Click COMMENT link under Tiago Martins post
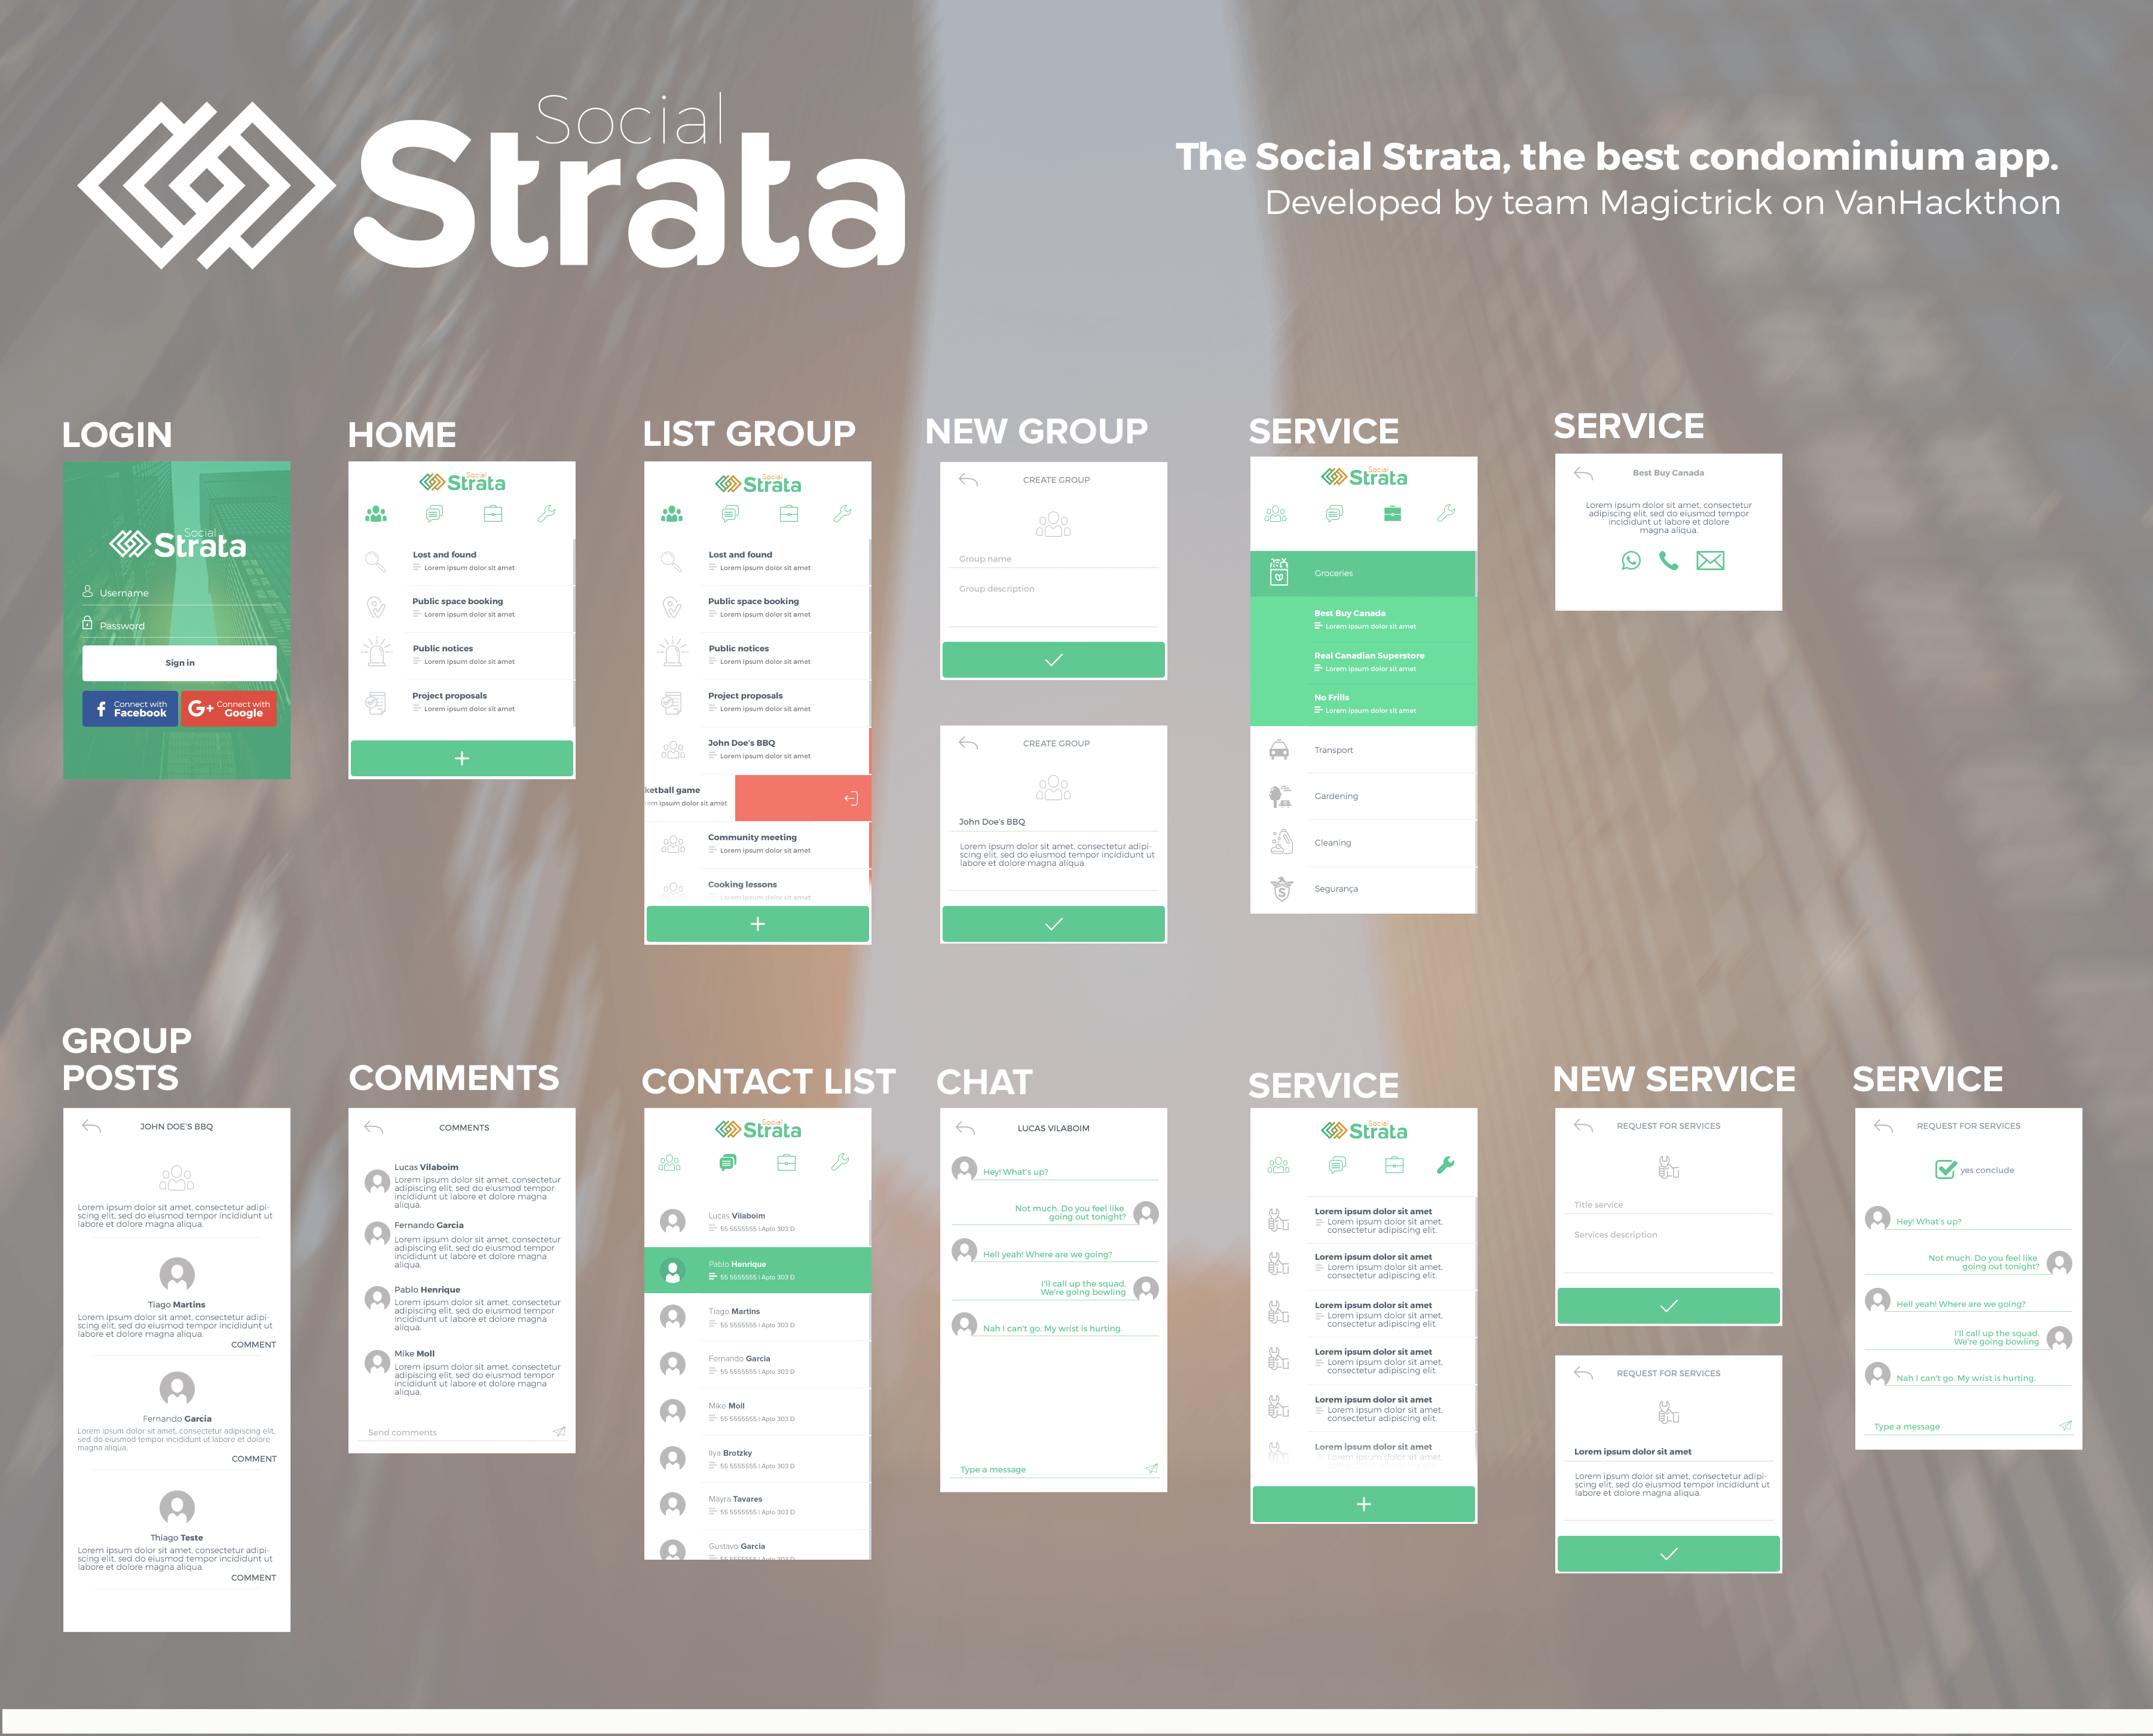 point(253,1345)
